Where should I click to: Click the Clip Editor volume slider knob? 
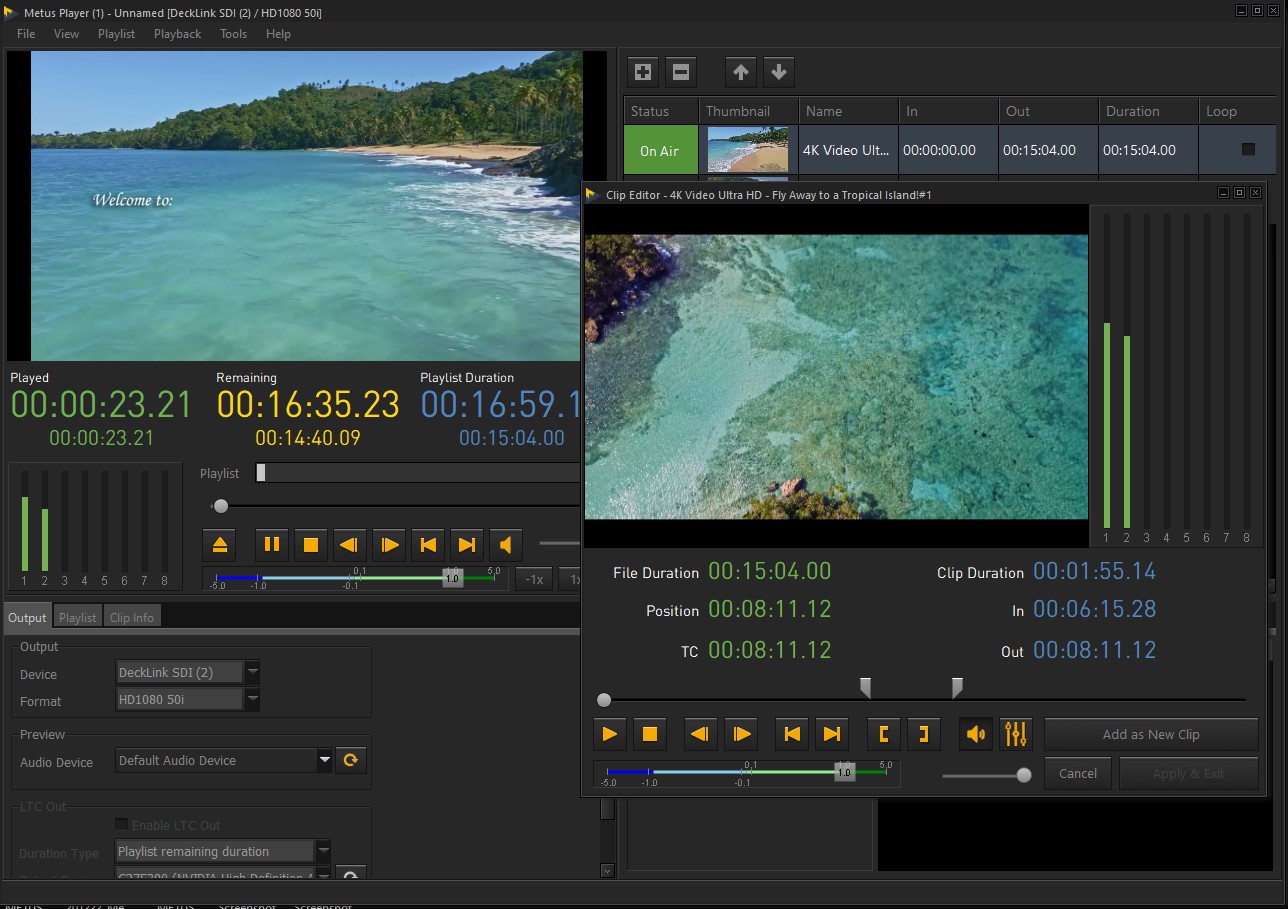(1024, 775)
